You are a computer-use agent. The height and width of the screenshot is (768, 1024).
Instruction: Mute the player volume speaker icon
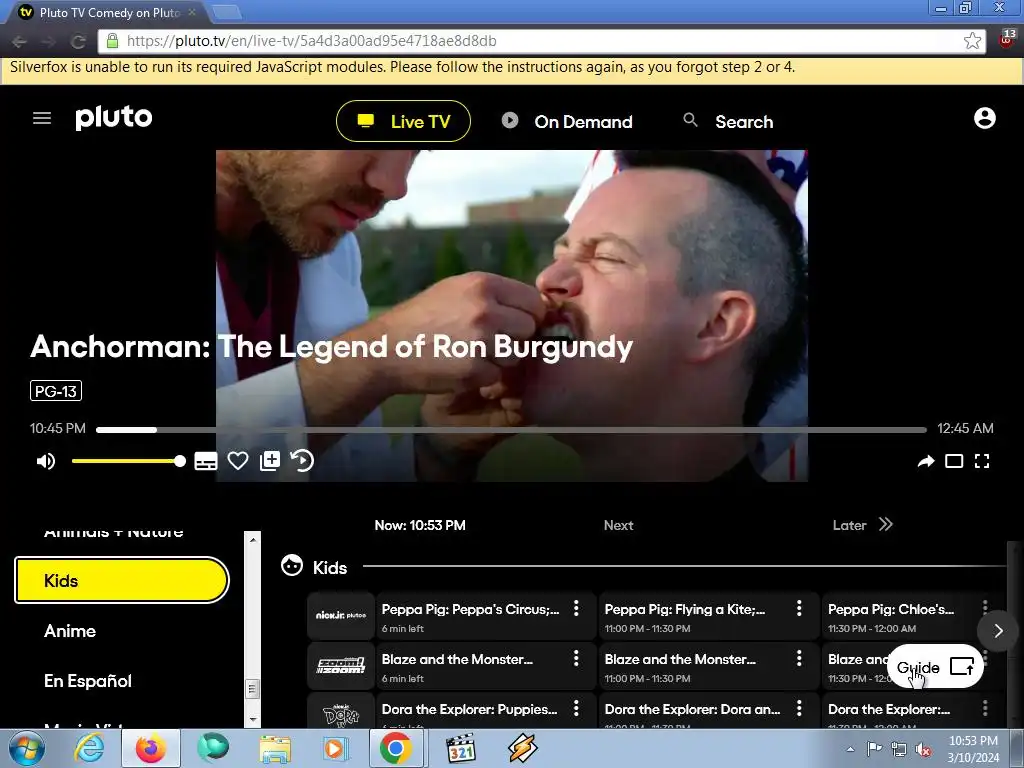click(46, 462)
